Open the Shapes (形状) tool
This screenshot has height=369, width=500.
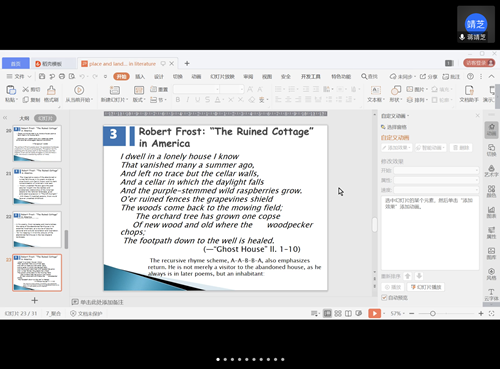[x=396, y=90]
